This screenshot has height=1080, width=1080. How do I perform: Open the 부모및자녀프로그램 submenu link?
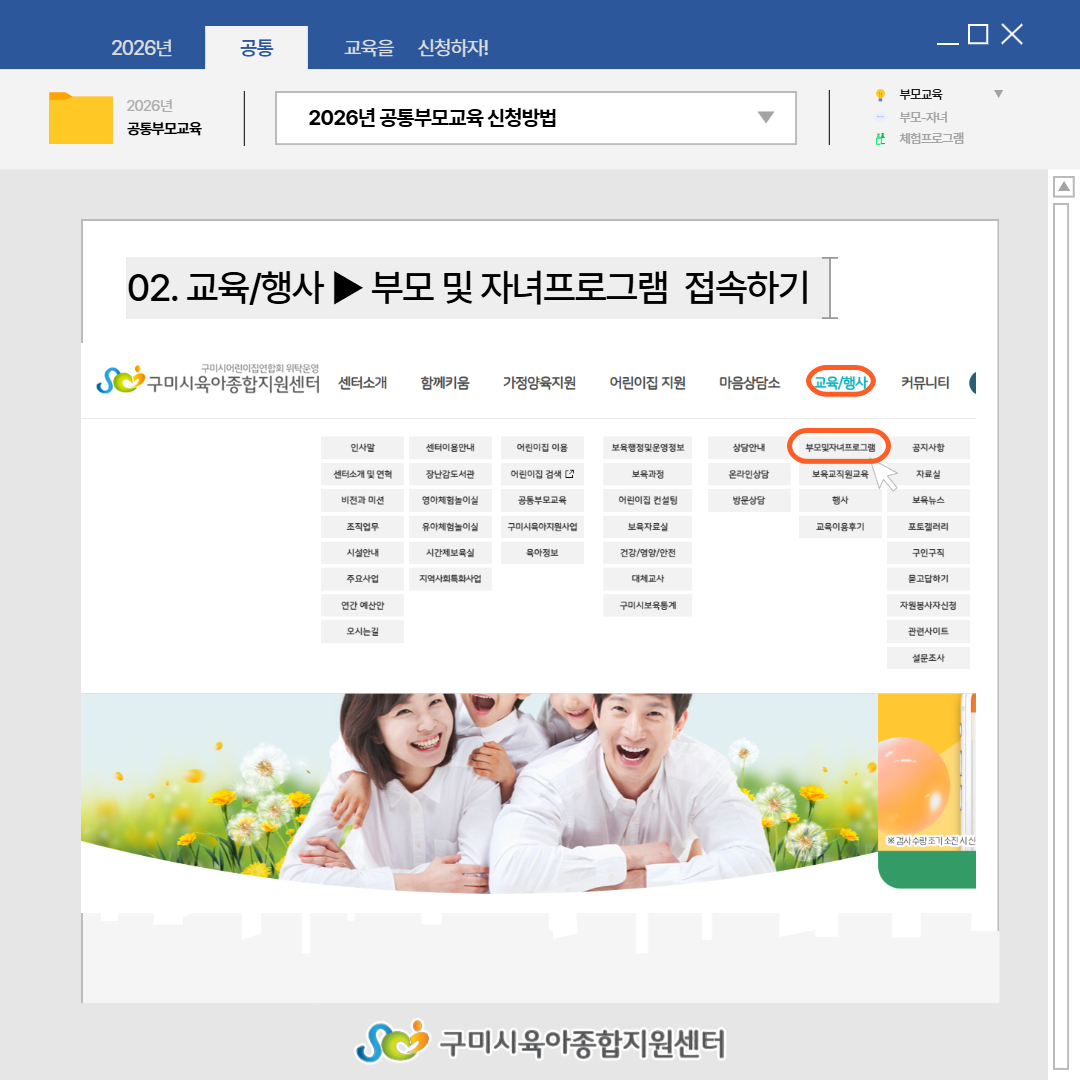pos(839,448)
